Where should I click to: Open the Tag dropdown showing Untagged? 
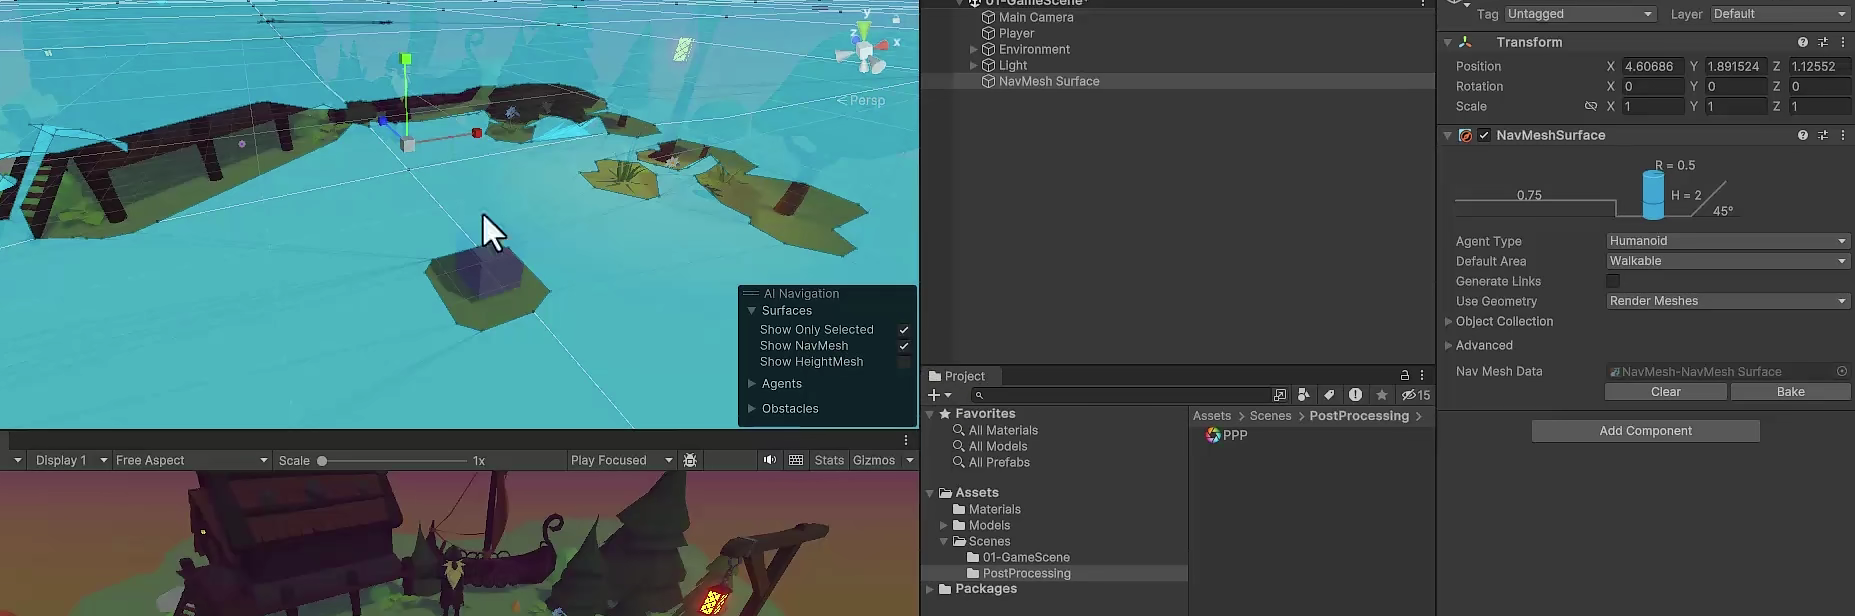pyautogui.click(x=1580, y=14)
